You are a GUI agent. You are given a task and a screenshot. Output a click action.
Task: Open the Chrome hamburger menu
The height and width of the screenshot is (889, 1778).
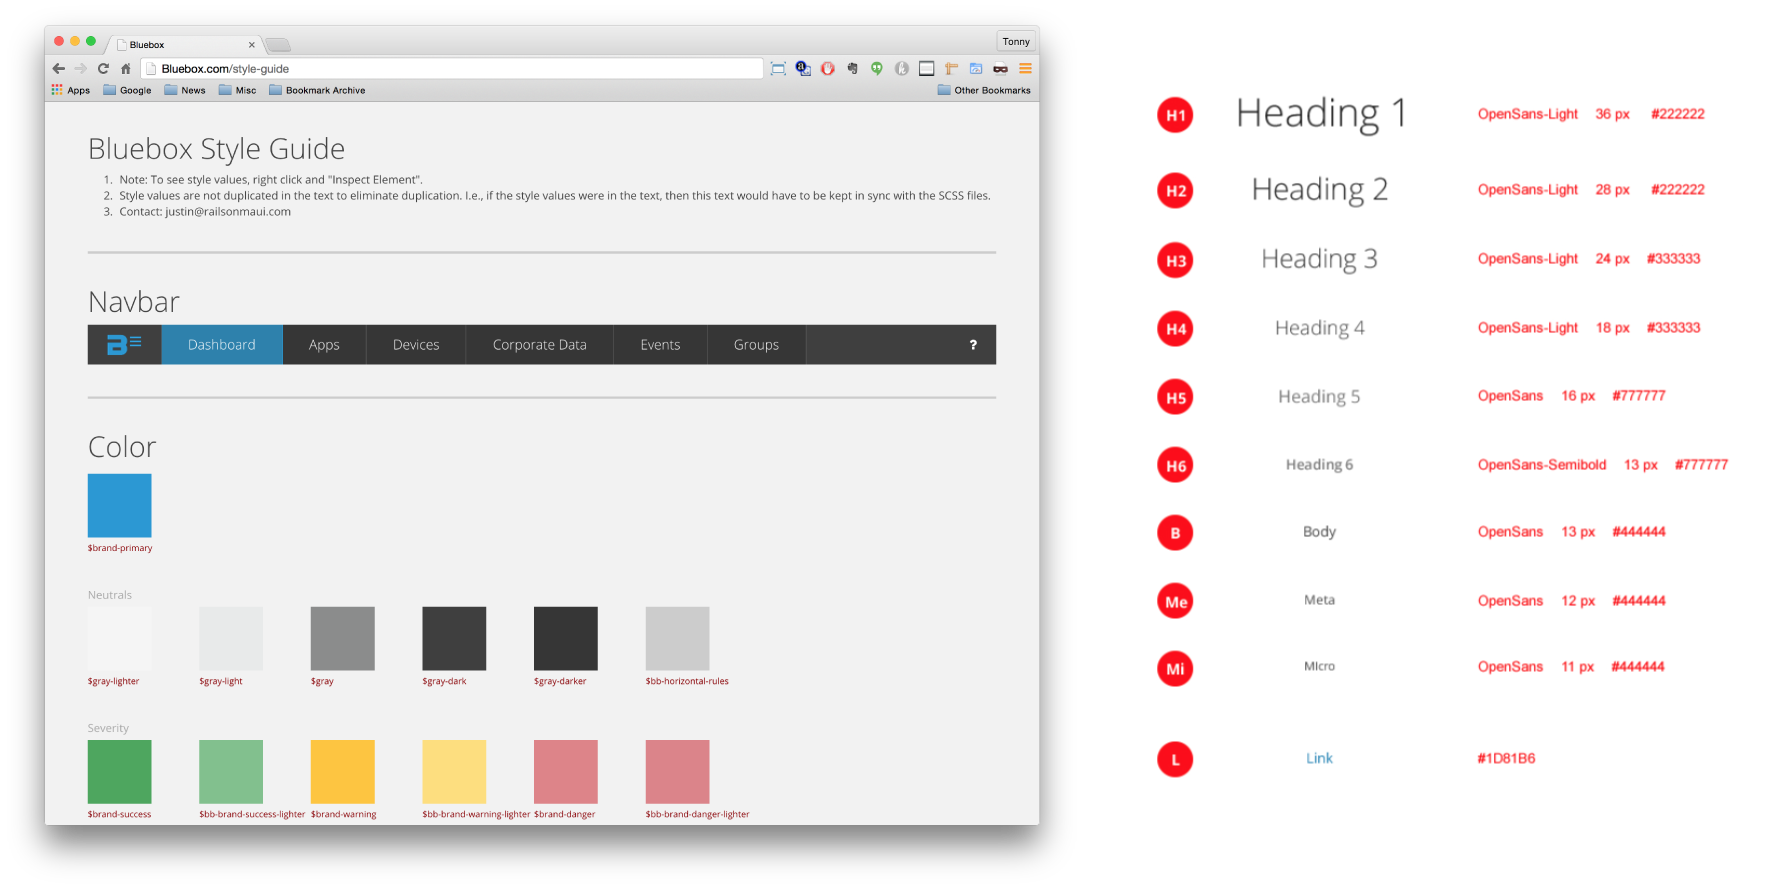(x=1025, y=69)
